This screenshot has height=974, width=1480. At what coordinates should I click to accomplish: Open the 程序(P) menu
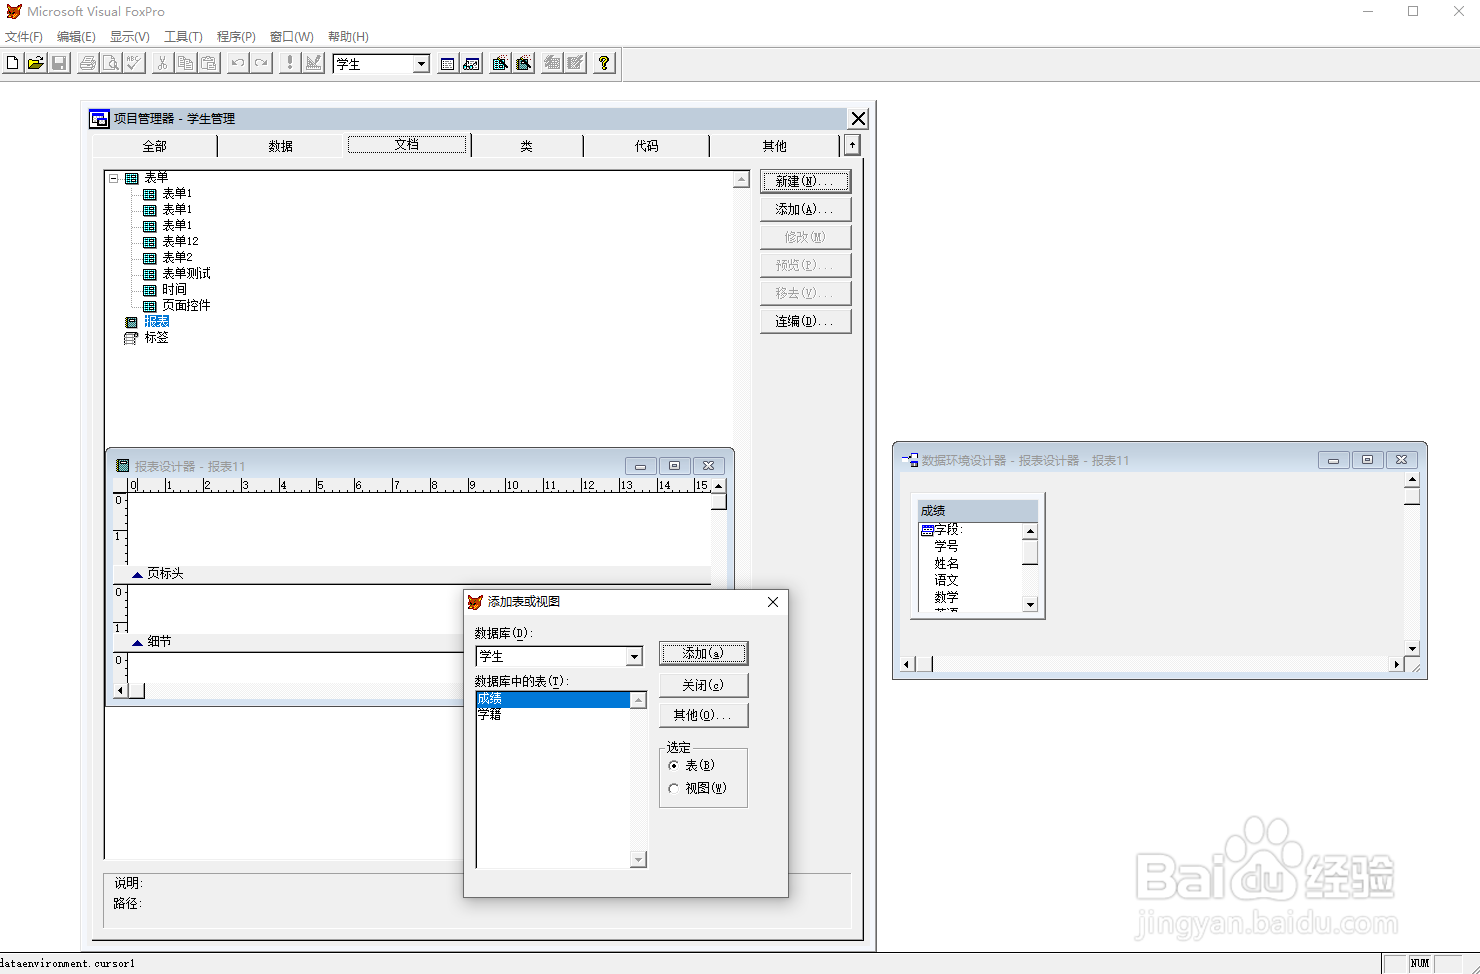[x=236, y=37]
